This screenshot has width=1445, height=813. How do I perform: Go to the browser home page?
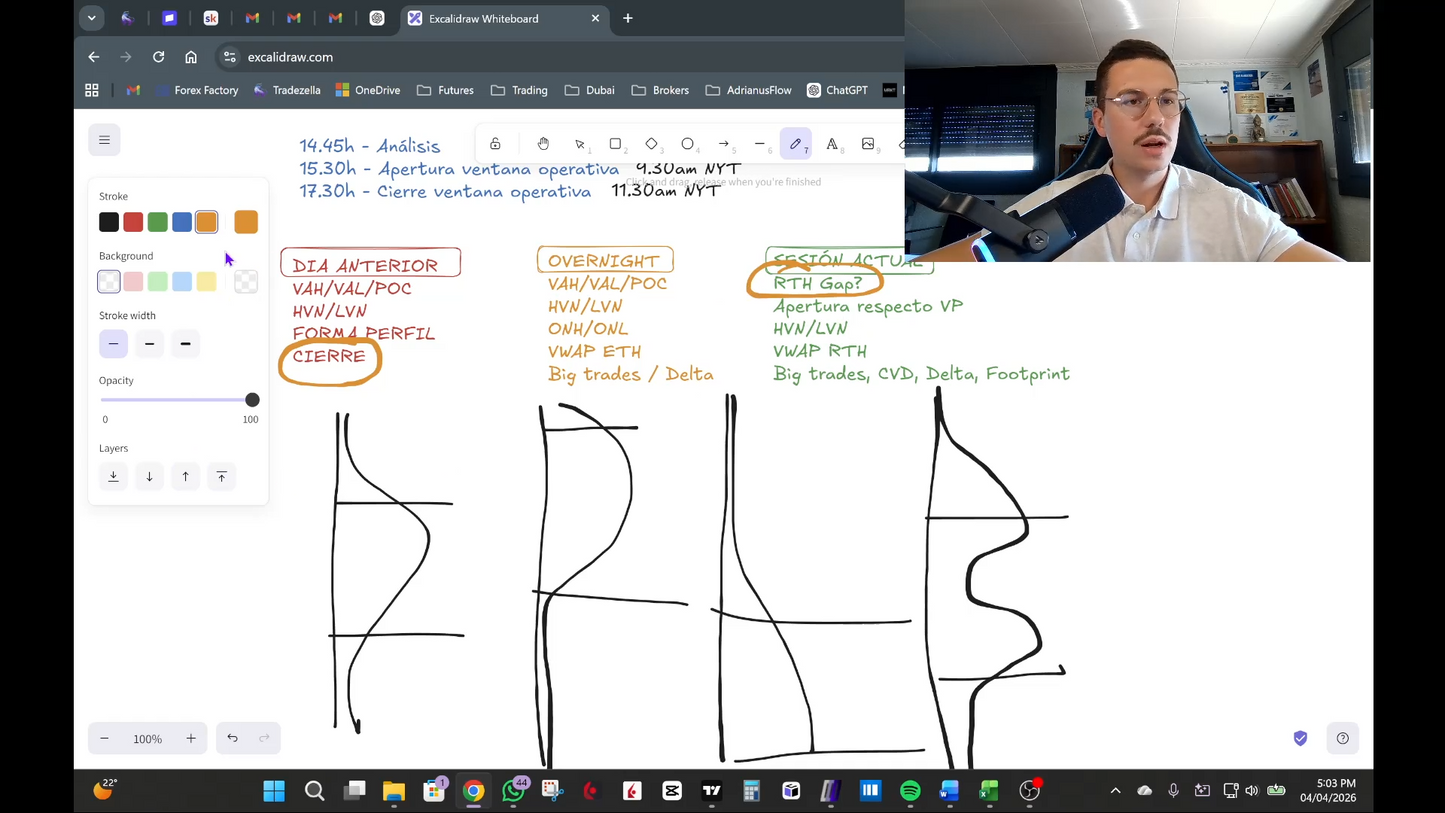point(191,57)
